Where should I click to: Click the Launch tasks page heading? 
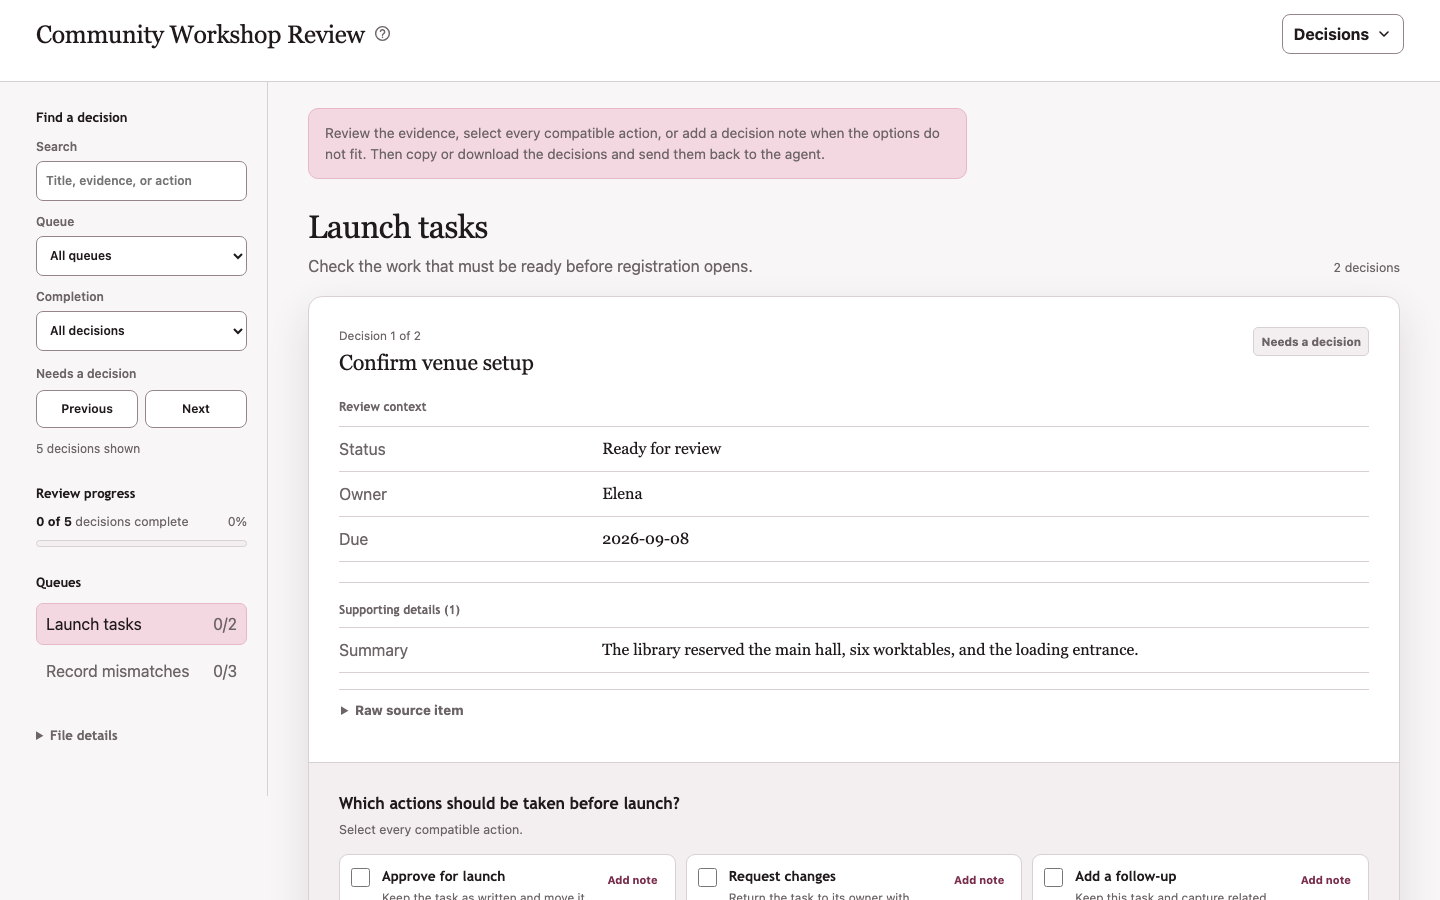(398, 227)
